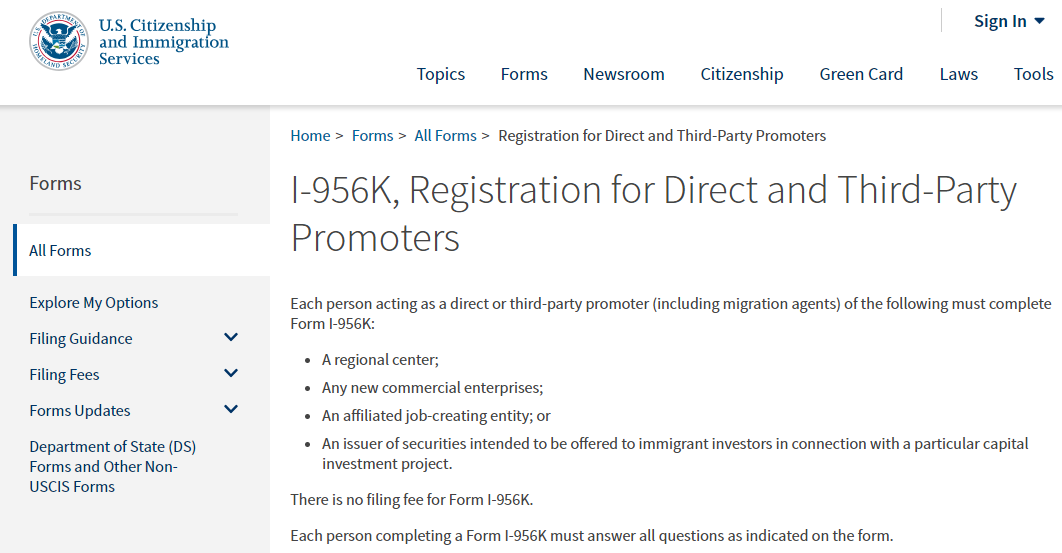Open the Topics menu
This screenshot has height=553, width=1062.
[x=441, y=74]
